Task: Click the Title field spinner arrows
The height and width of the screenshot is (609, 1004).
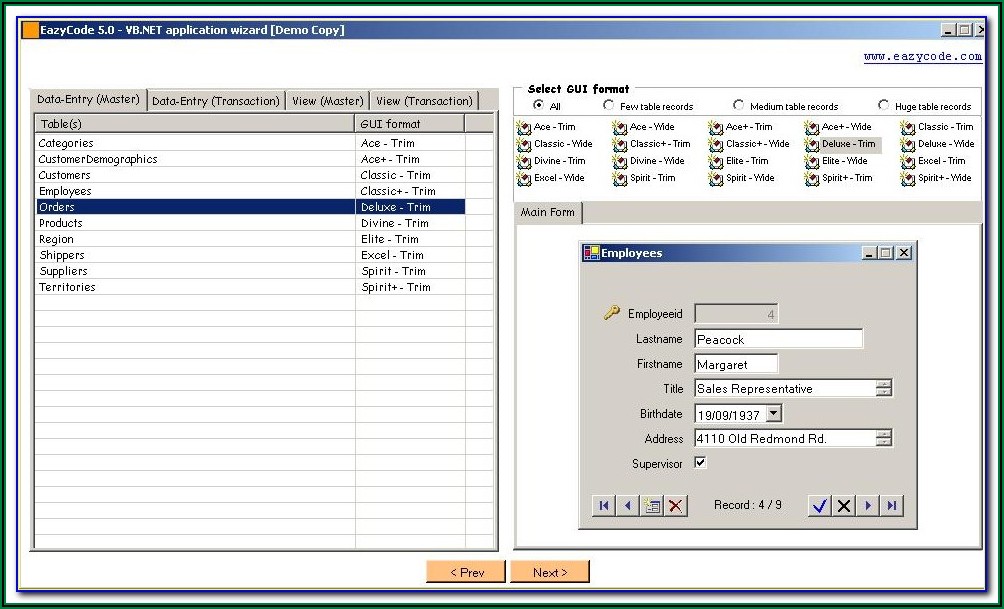Action: (x=883, y=389)
